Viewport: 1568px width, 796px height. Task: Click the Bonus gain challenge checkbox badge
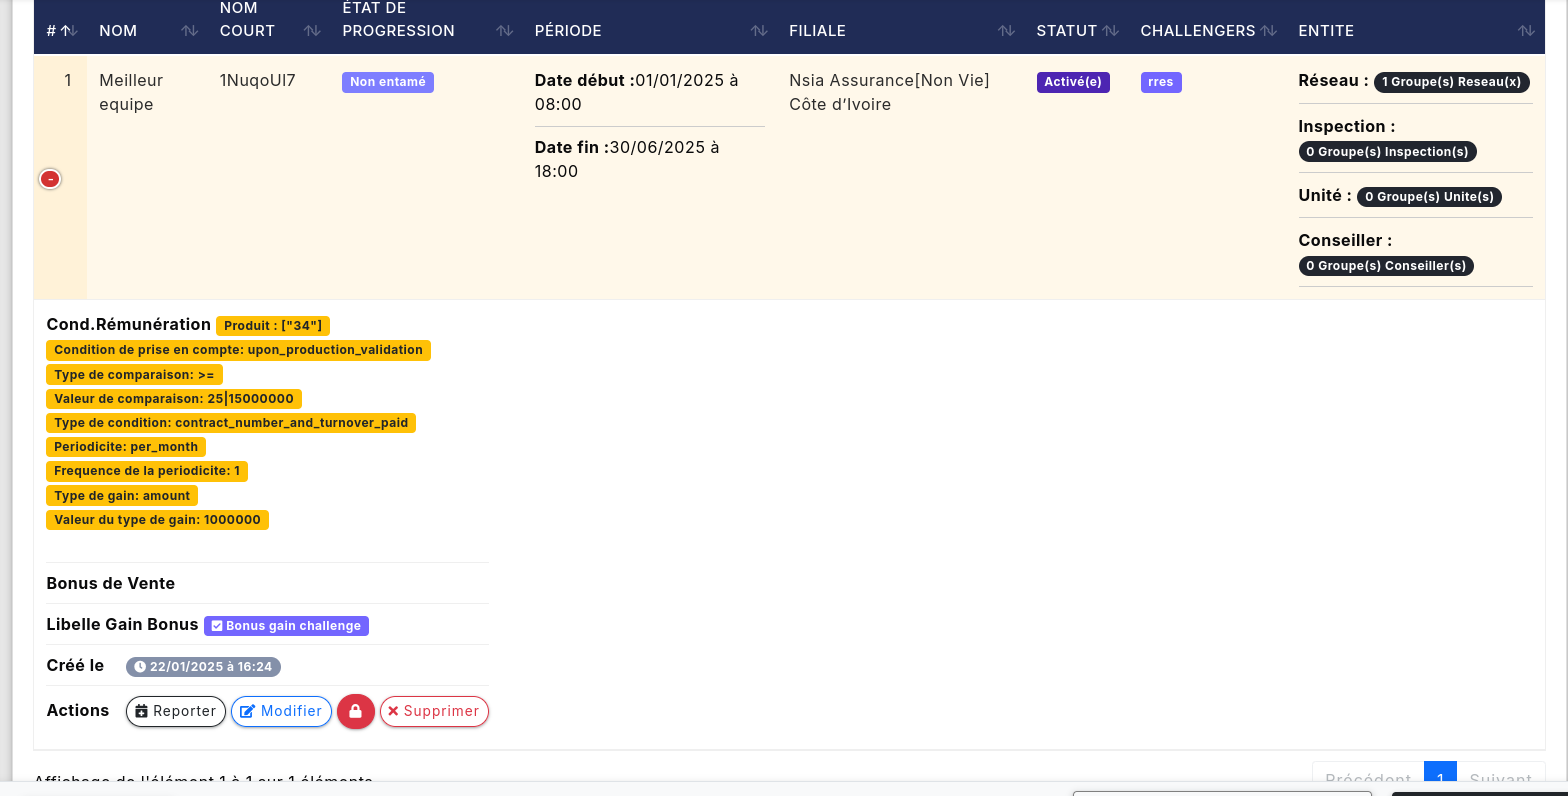pyautogui.click(x=286, y=626)
